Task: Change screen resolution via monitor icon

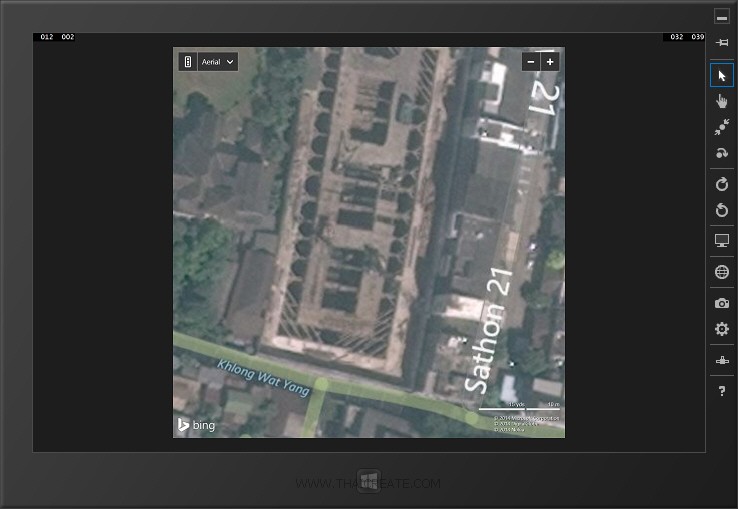Action: pyautogui.click(x=722, y=241)
